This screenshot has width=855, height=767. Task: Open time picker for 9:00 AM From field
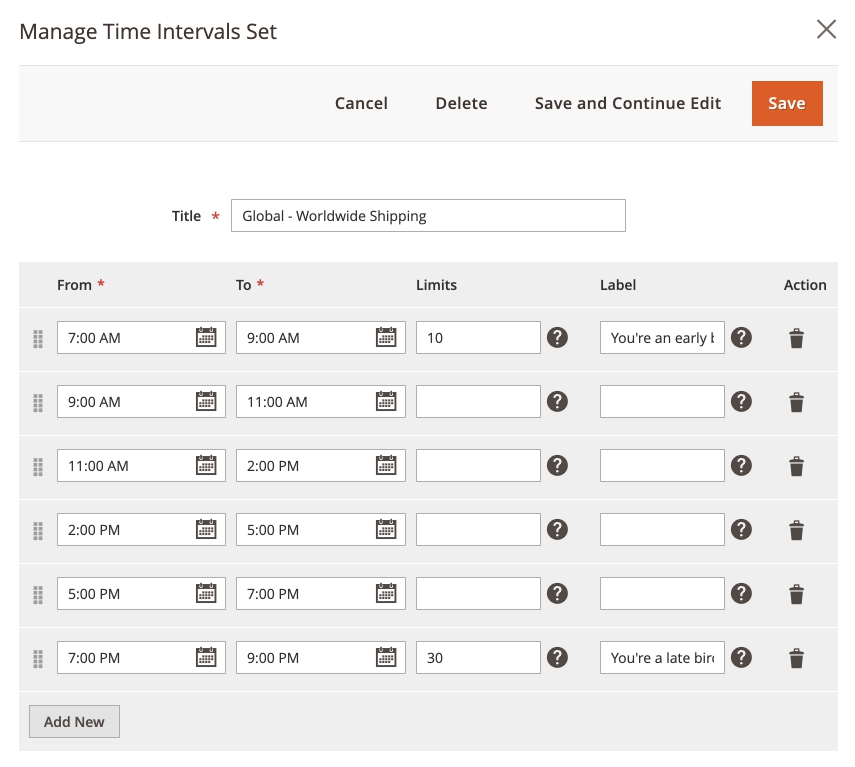(206, 402)
